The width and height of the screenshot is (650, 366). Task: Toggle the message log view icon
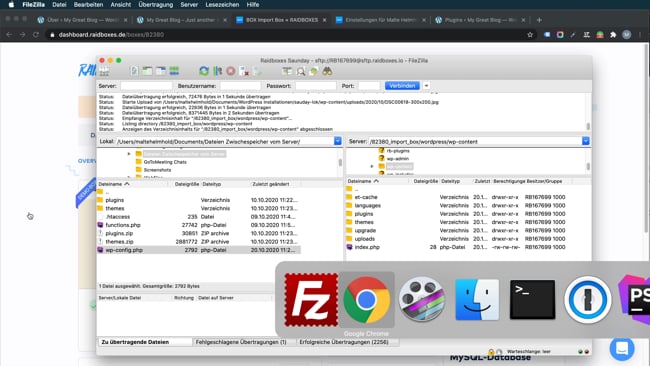click(x=134, y=71)
